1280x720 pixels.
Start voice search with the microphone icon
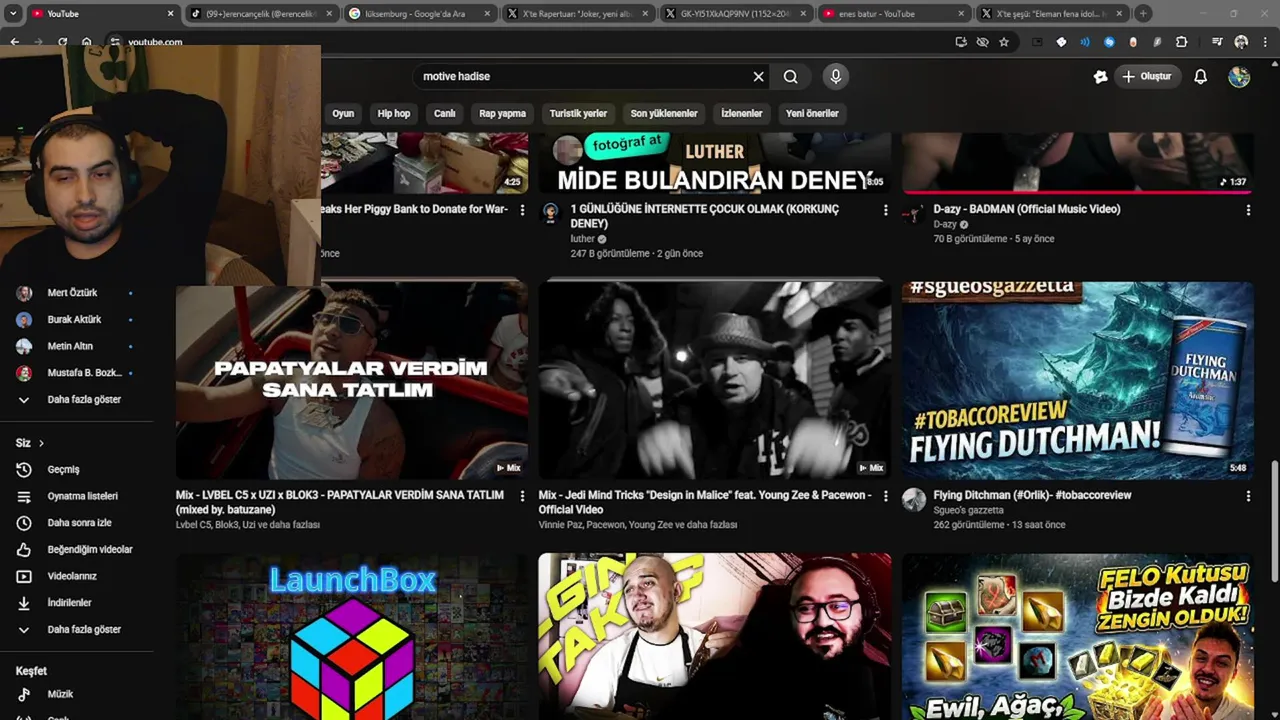(x=836, y=76)
